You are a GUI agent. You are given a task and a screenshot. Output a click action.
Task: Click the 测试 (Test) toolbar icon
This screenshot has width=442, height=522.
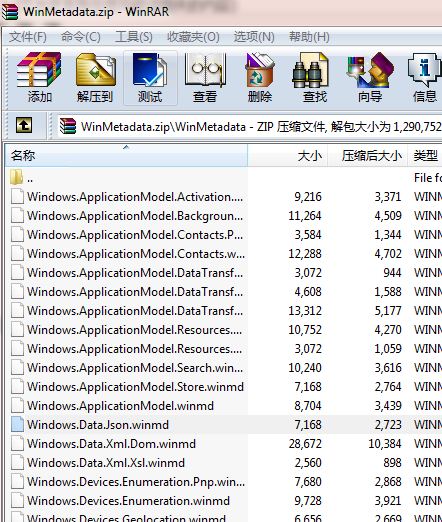[x=150, y=77]
